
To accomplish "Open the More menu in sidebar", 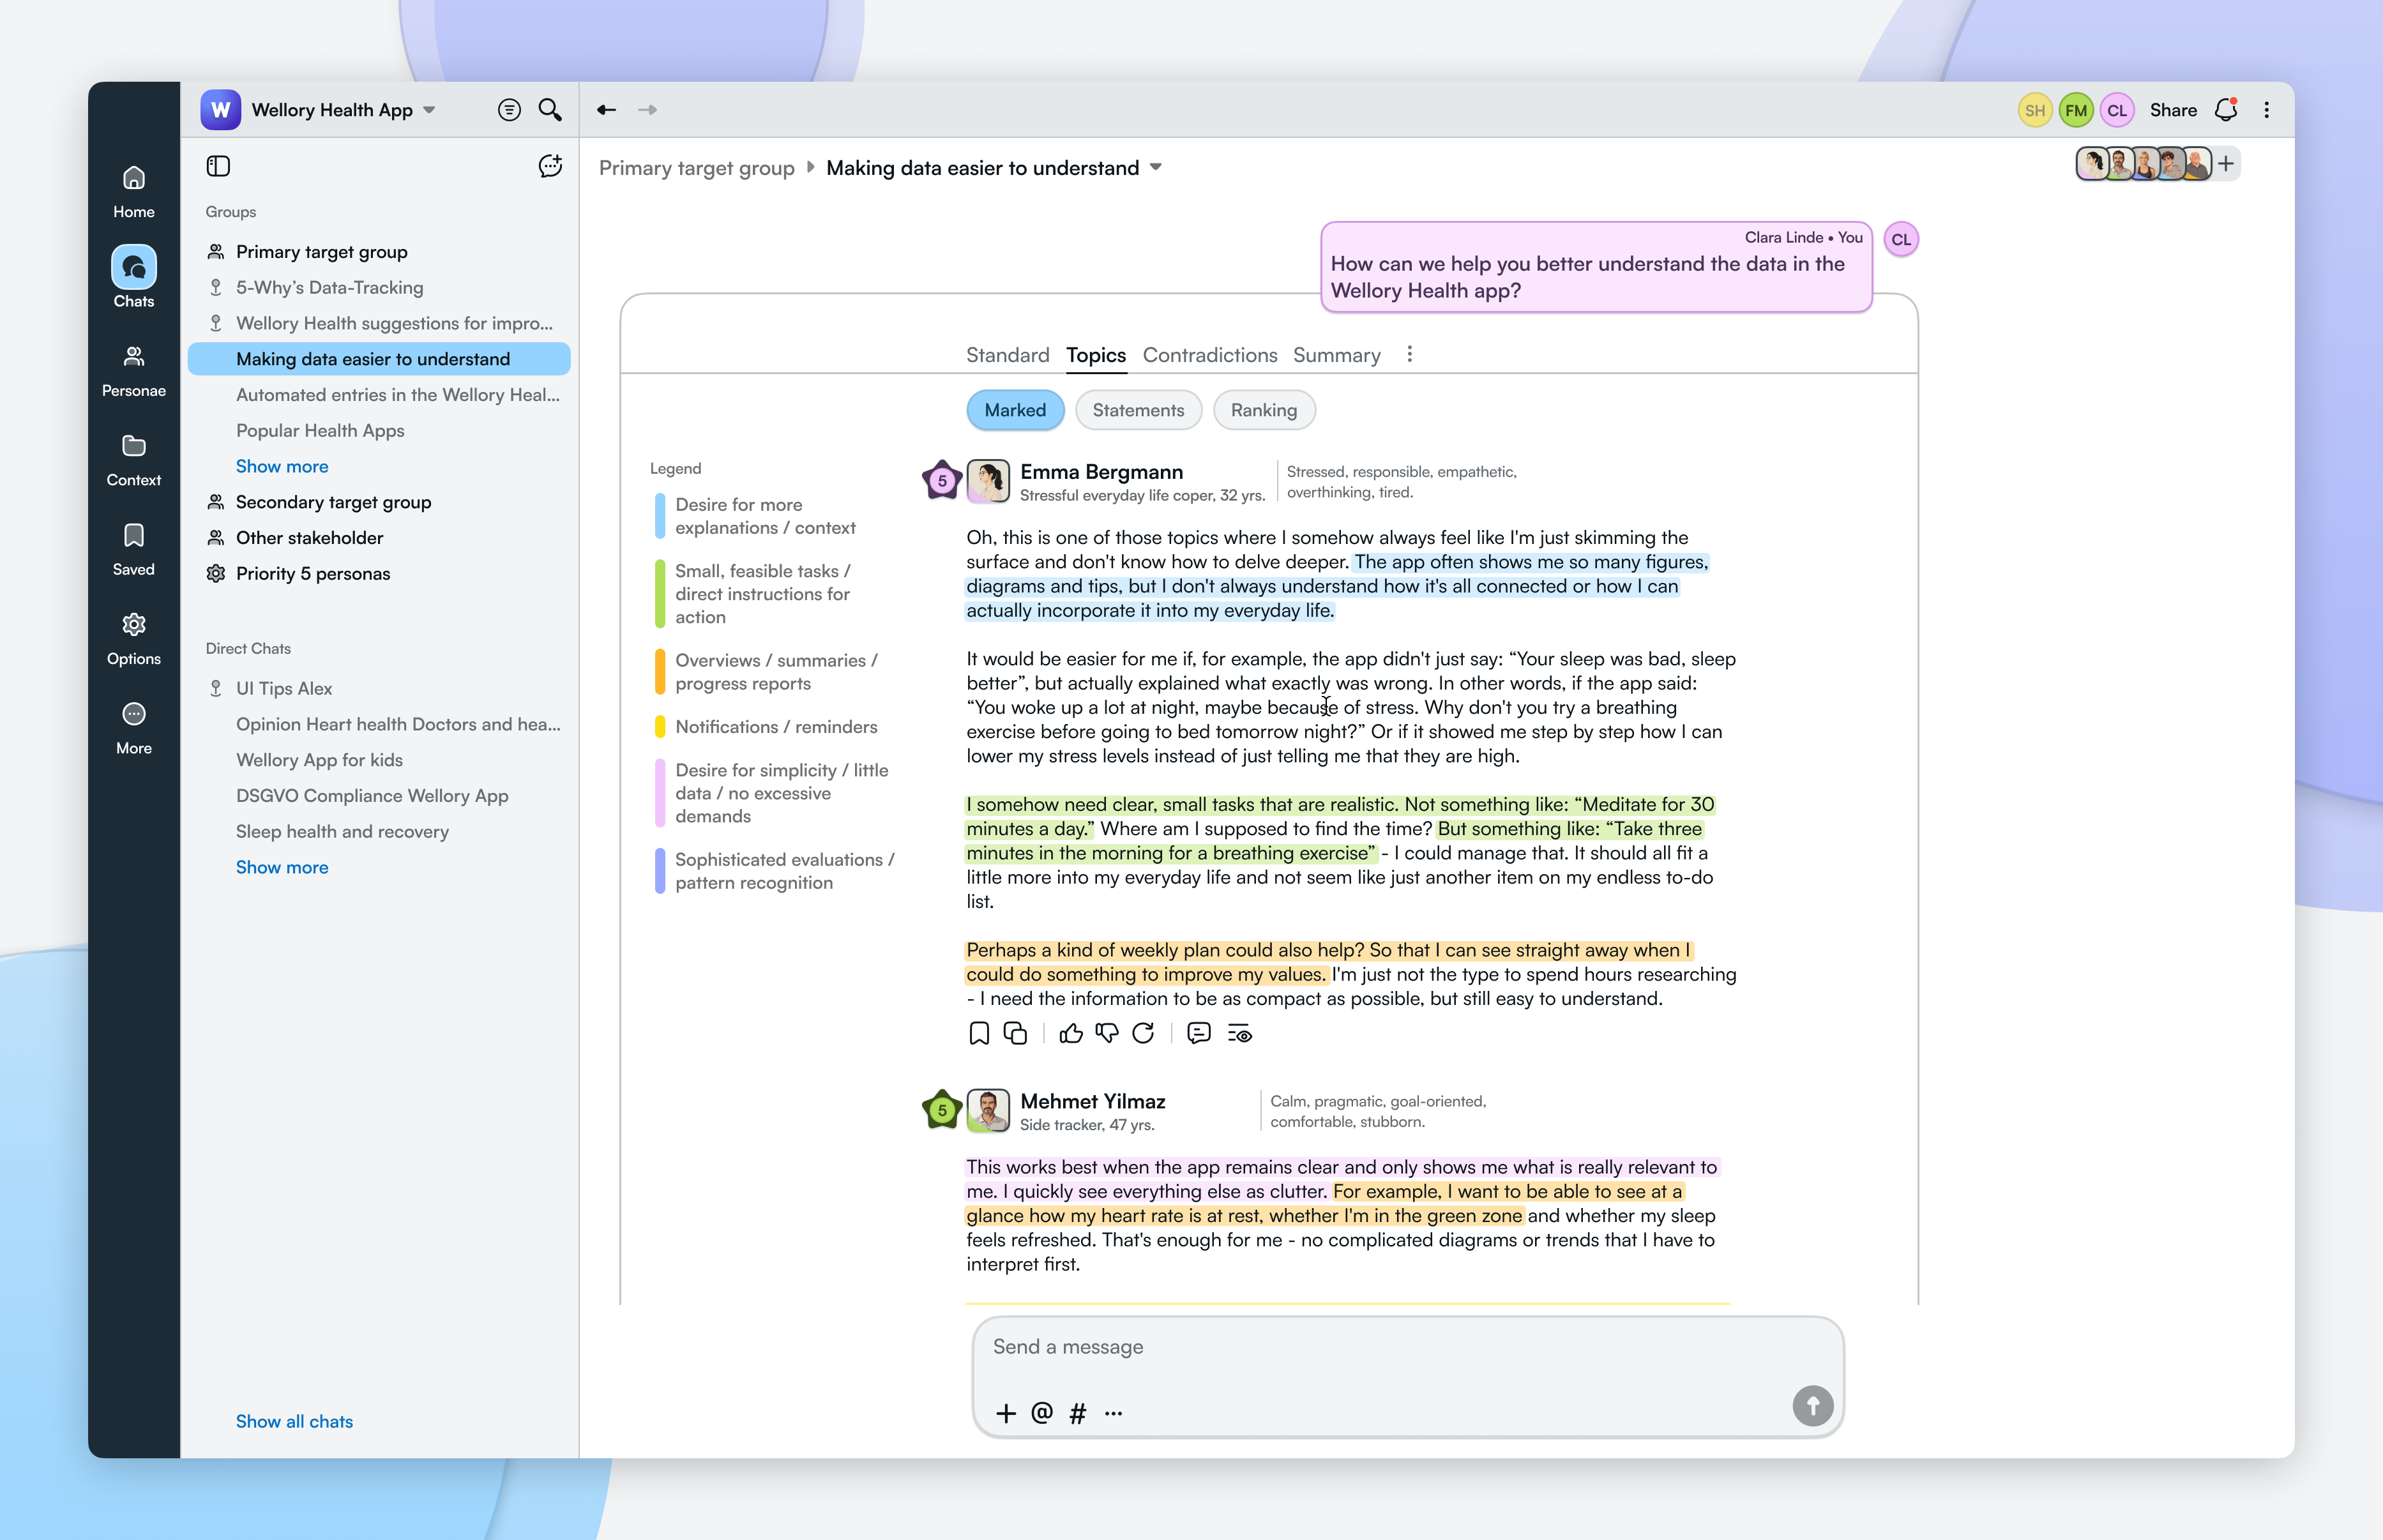I will click(133, 727).
